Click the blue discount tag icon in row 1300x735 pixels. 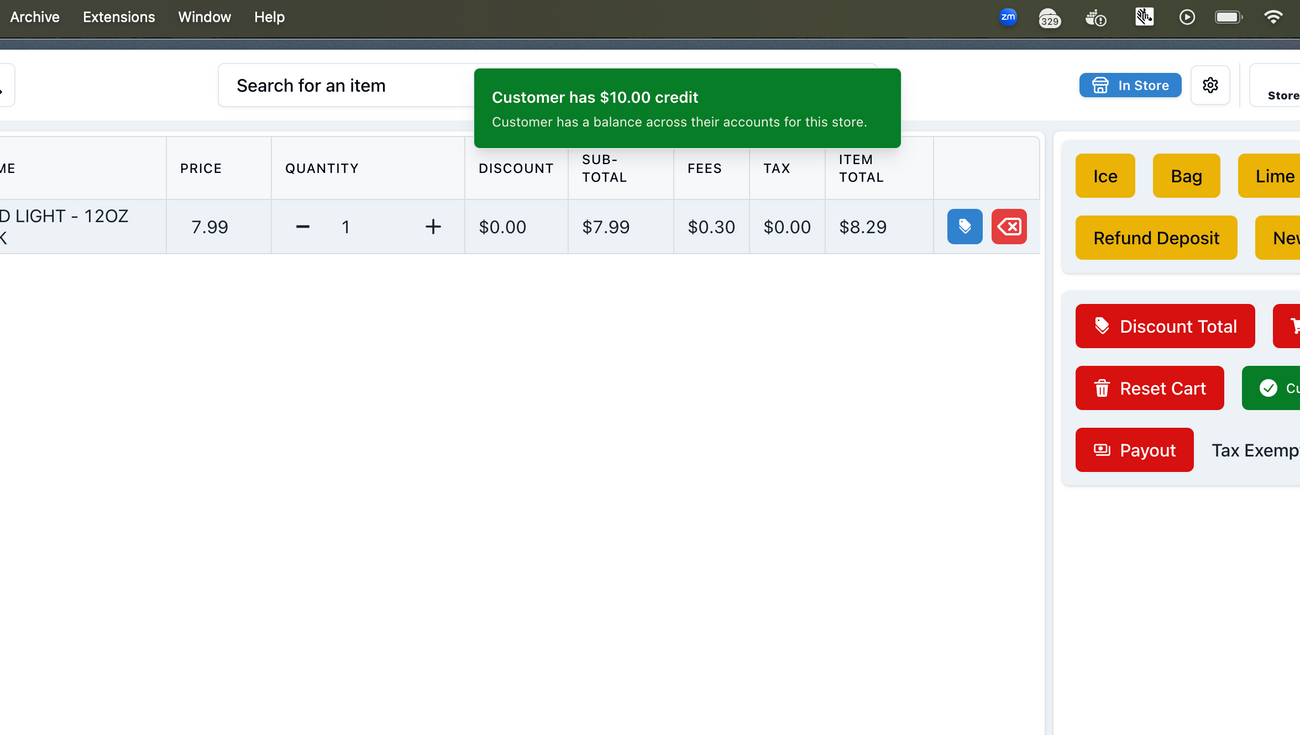pos(964,227)
